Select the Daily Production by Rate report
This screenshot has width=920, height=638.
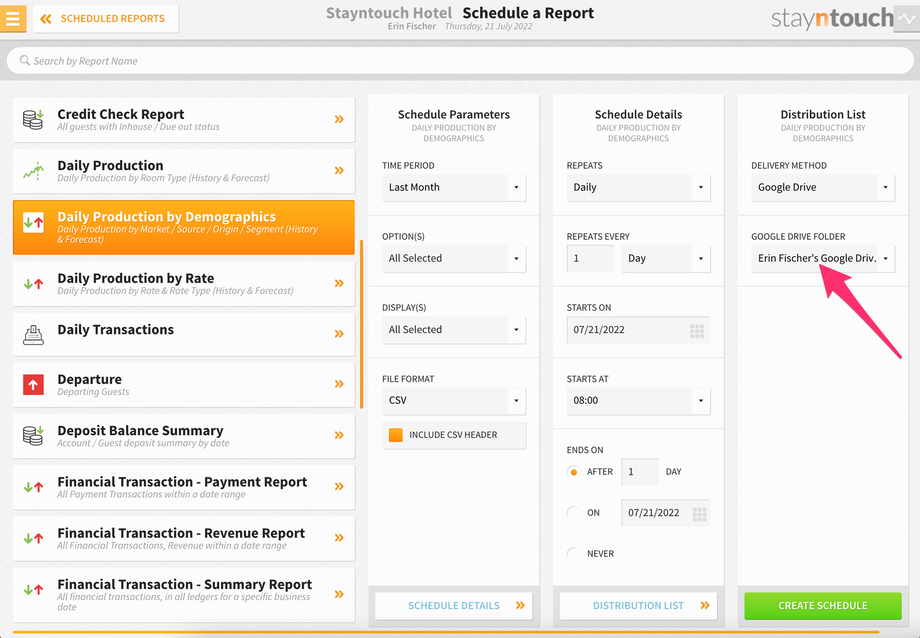click(184, 283)
